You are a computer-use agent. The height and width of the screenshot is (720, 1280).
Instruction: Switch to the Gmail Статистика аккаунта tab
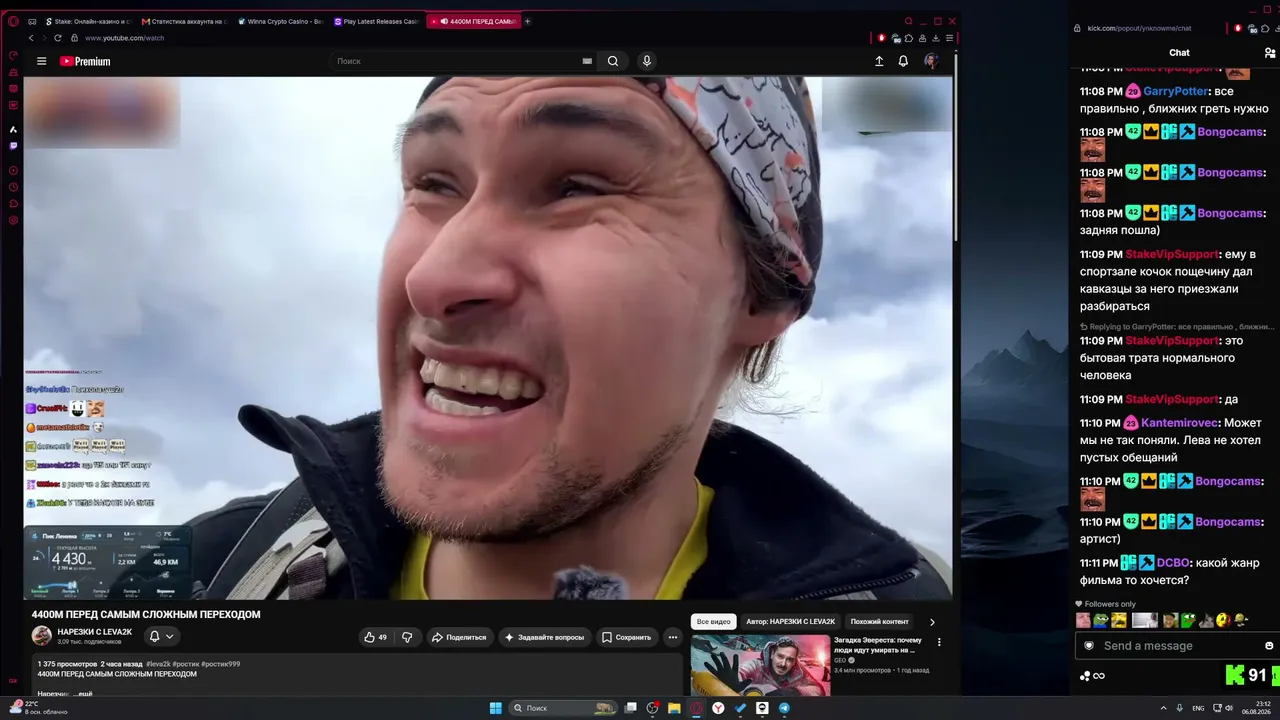185,21
